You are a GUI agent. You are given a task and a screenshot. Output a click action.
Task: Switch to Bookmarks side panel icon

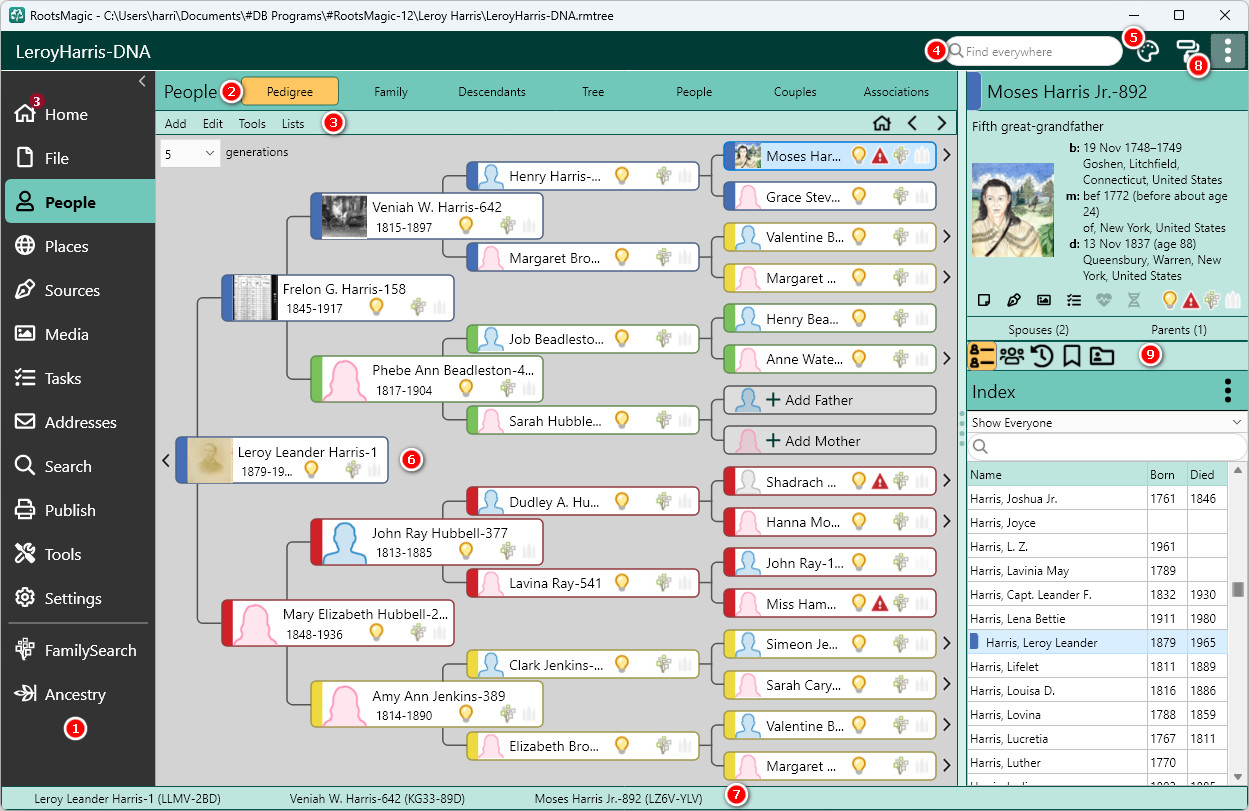[x=1072, y=356]
